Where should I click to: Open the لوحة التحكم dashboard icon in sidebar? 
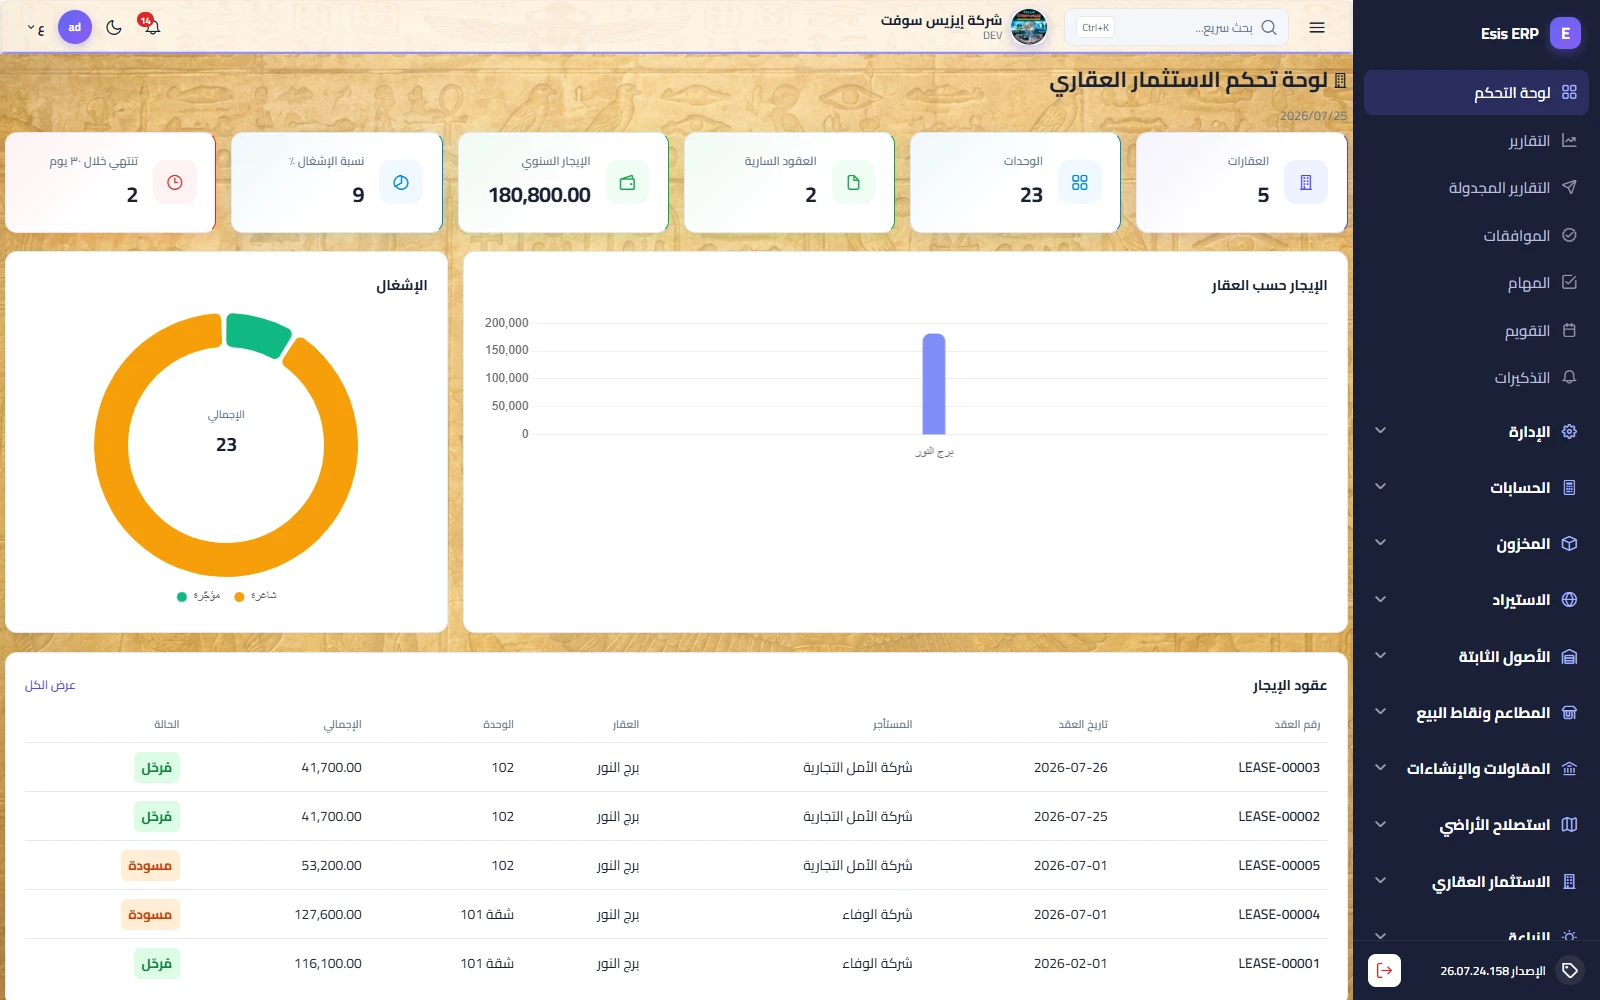pyautogui.click(x=1569, y=92)
